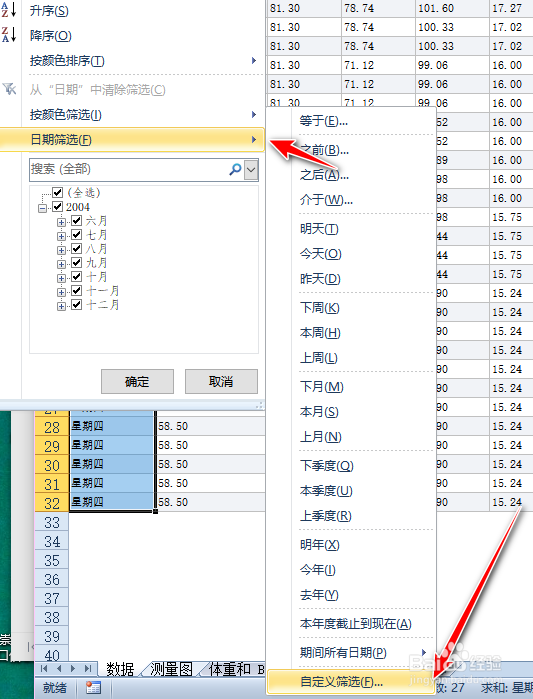
Task: Click the 确定 button
Action: (137, 381)
